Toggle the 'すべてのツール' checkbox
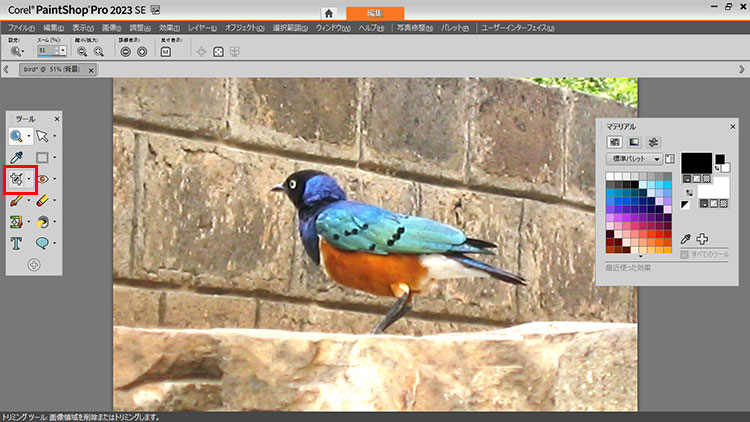The image size is (750, 422). [684, 255]
